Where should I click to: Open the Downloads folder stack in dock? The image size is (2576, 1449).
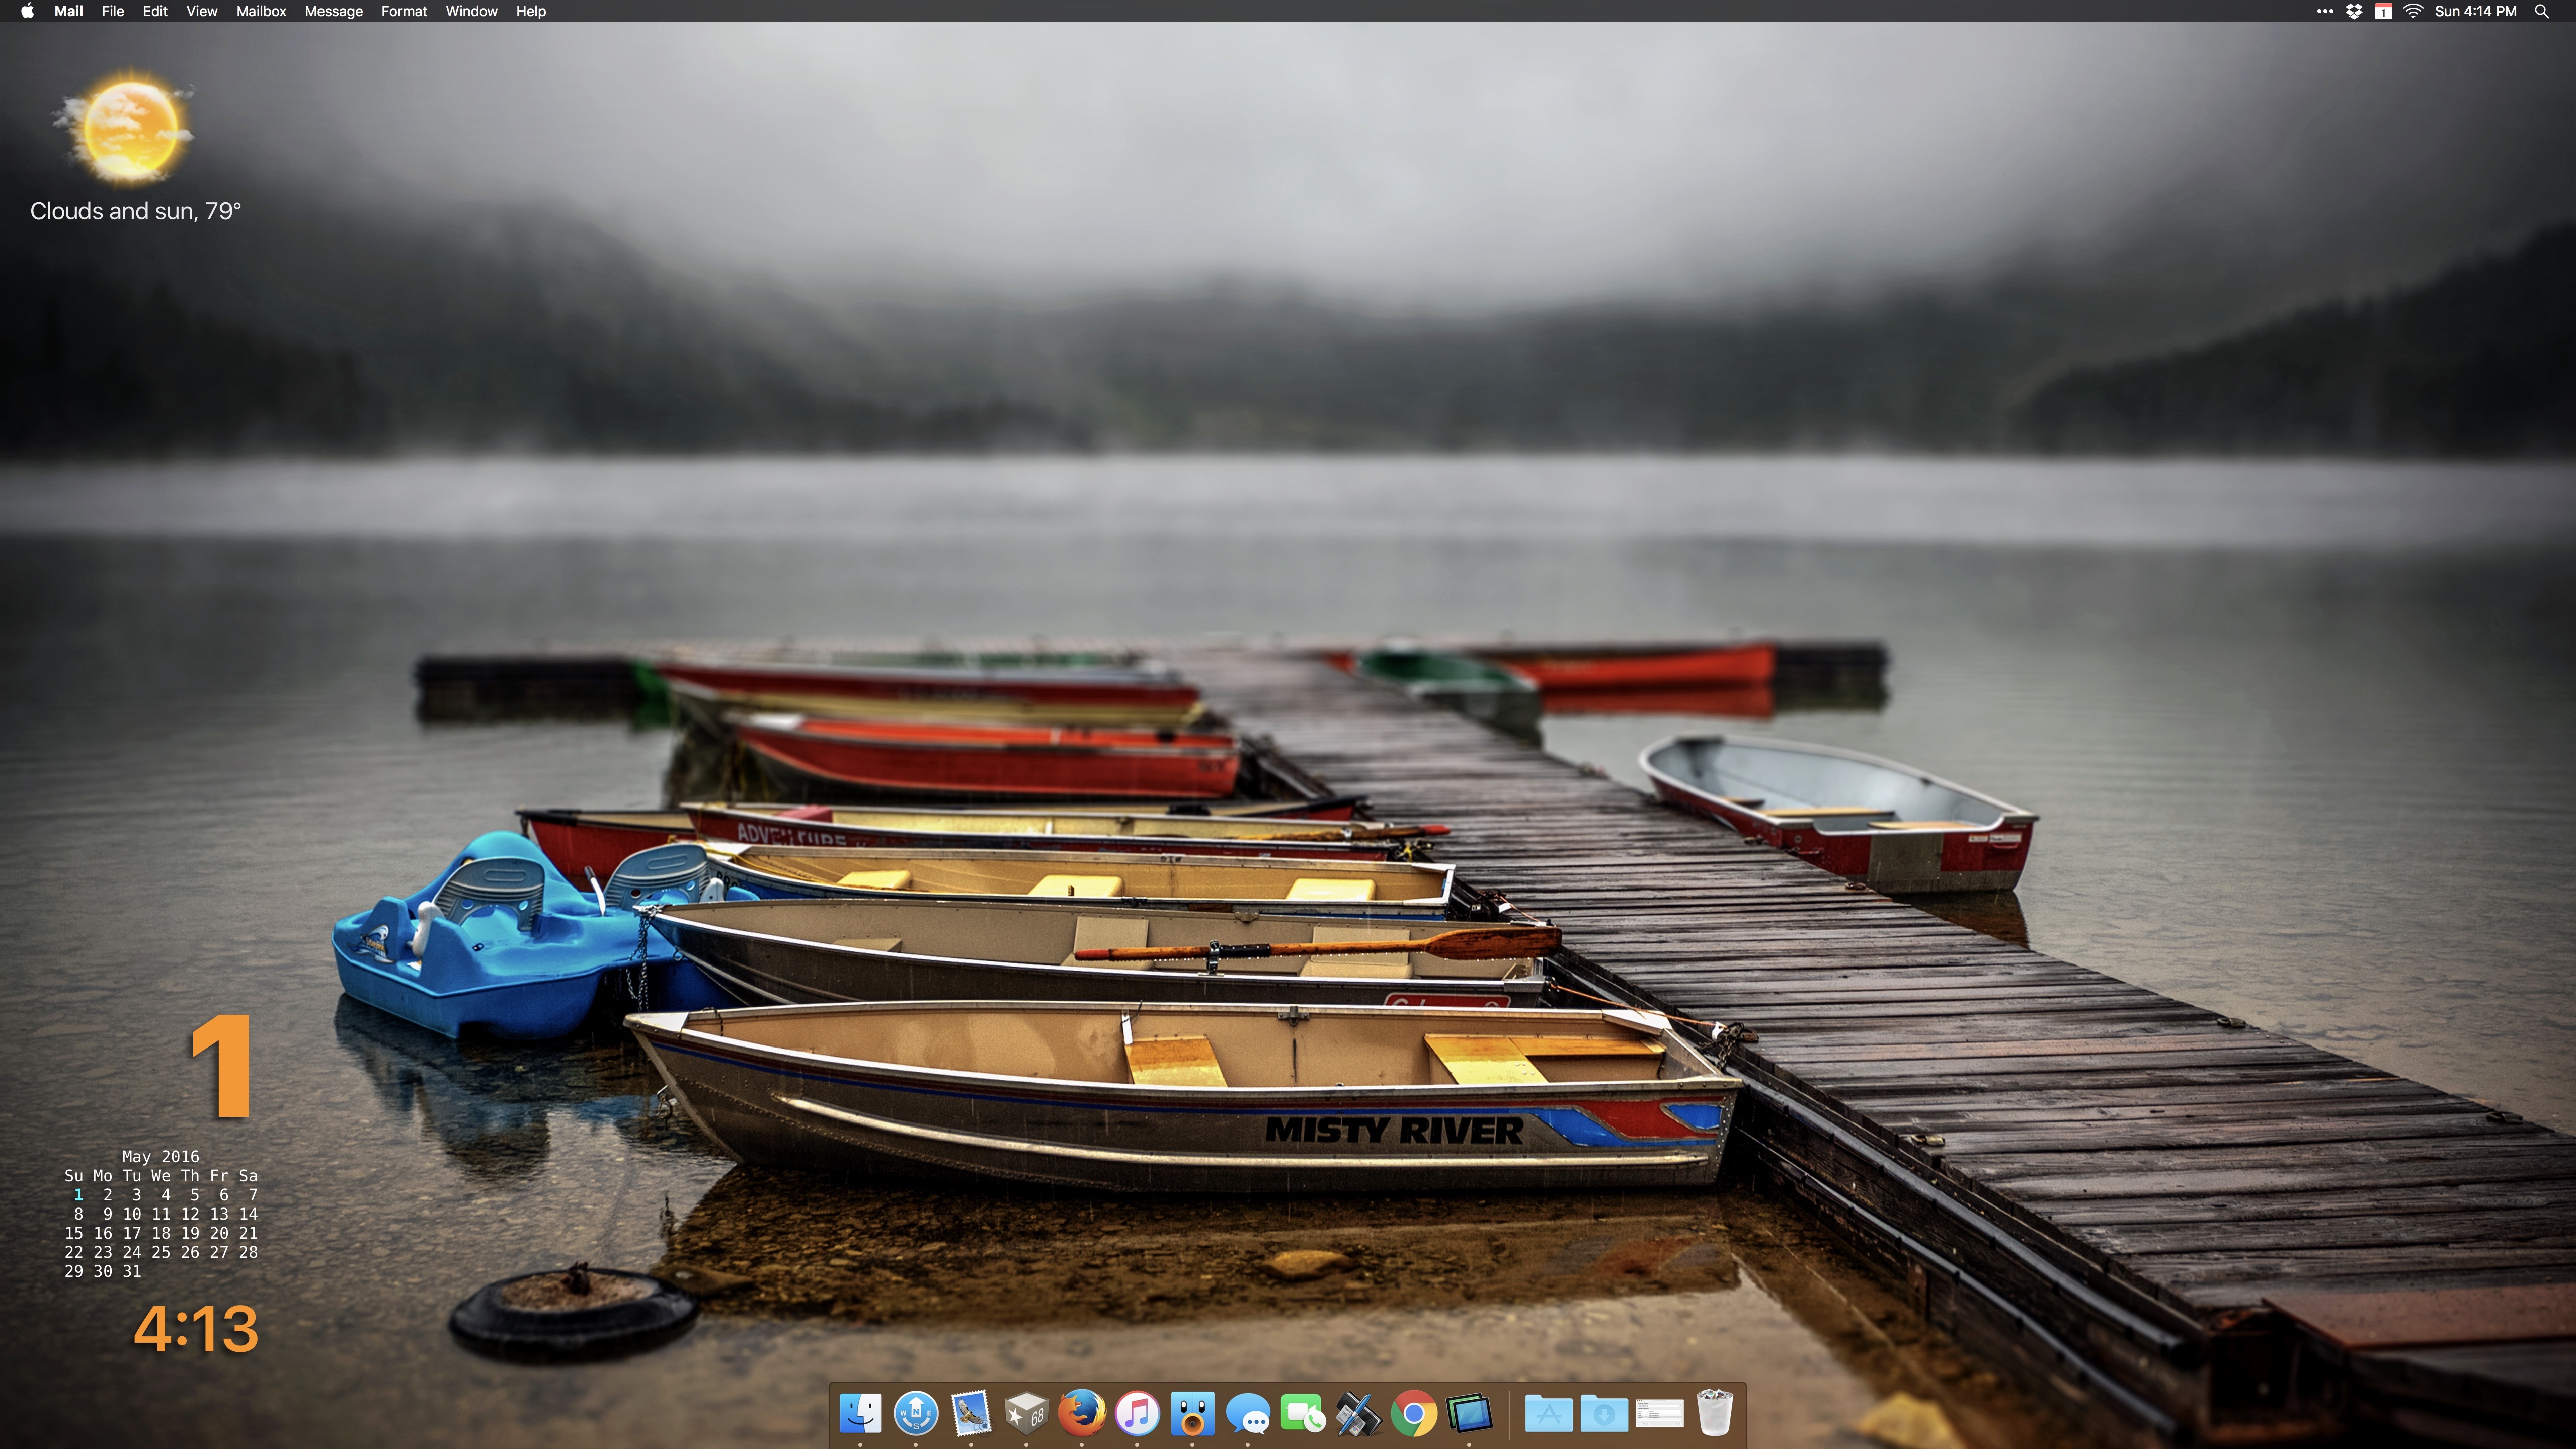1603,1414
